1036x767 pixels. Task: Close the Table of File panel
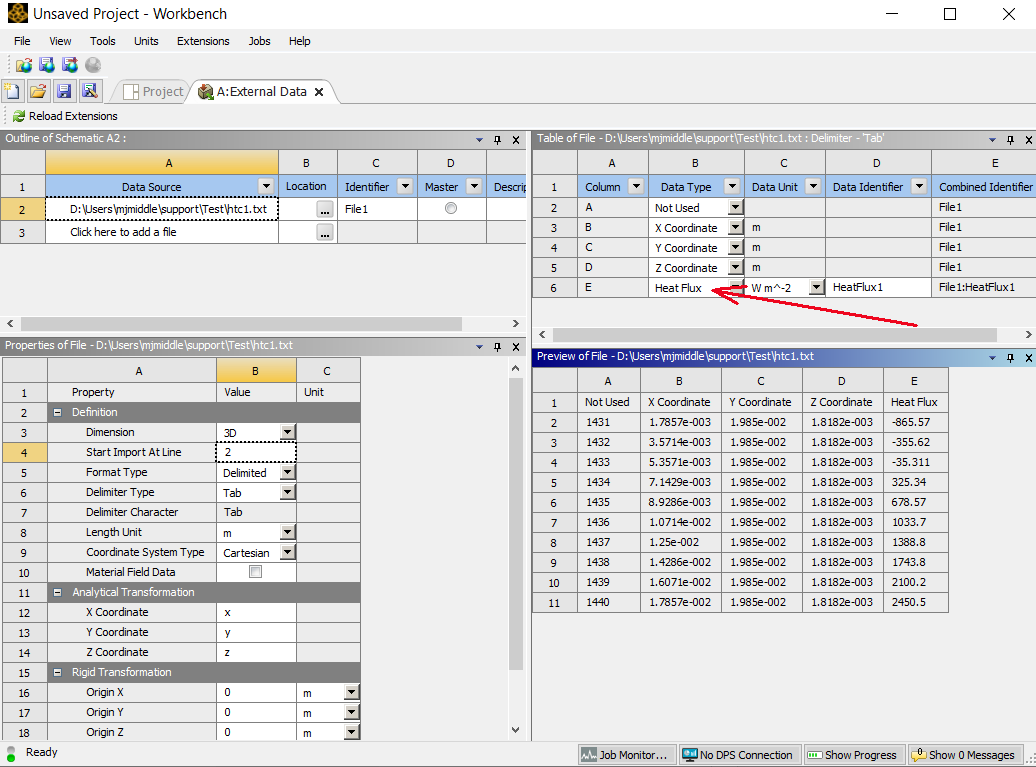(1029, 139)
